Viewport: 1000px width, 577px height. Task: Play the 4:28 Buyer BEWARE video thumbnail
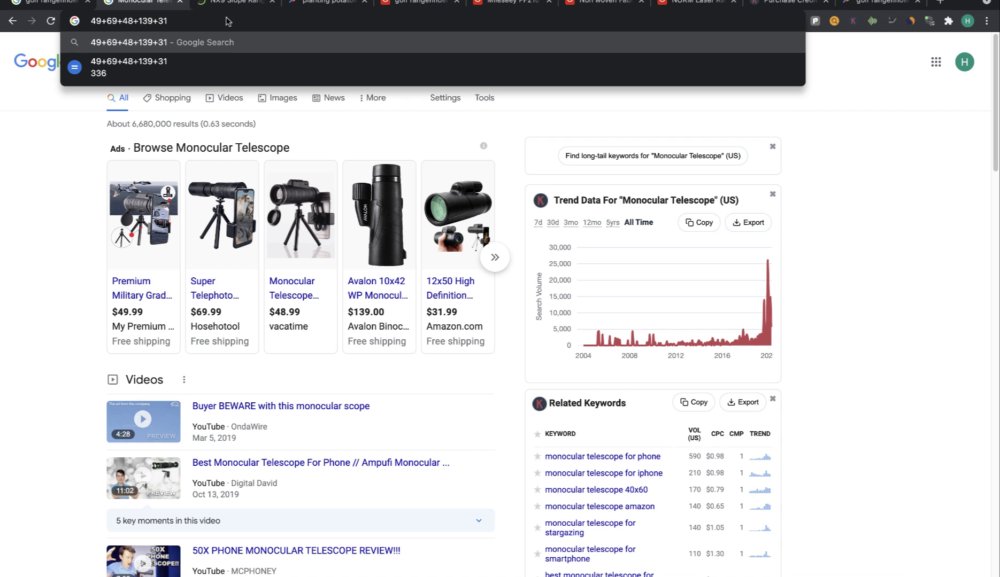pyautogui.click(x=143, y=421)
